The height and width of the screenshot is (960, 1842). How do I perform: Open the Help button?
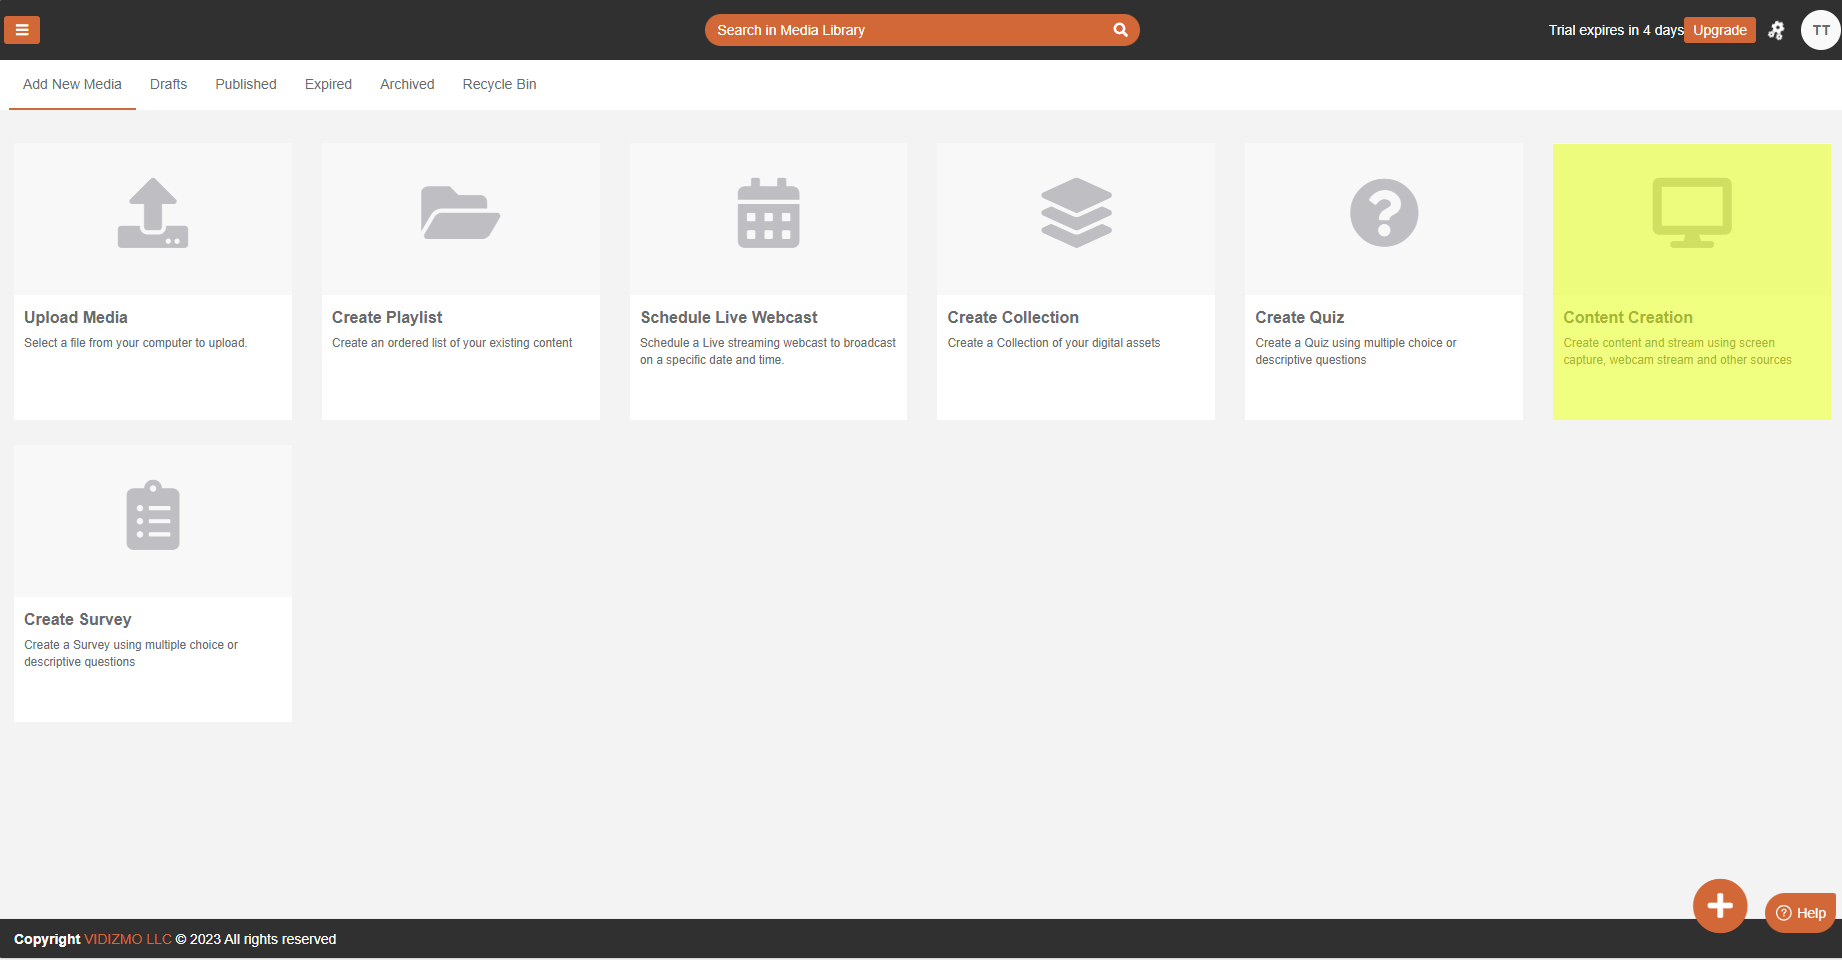point(1800,913)
